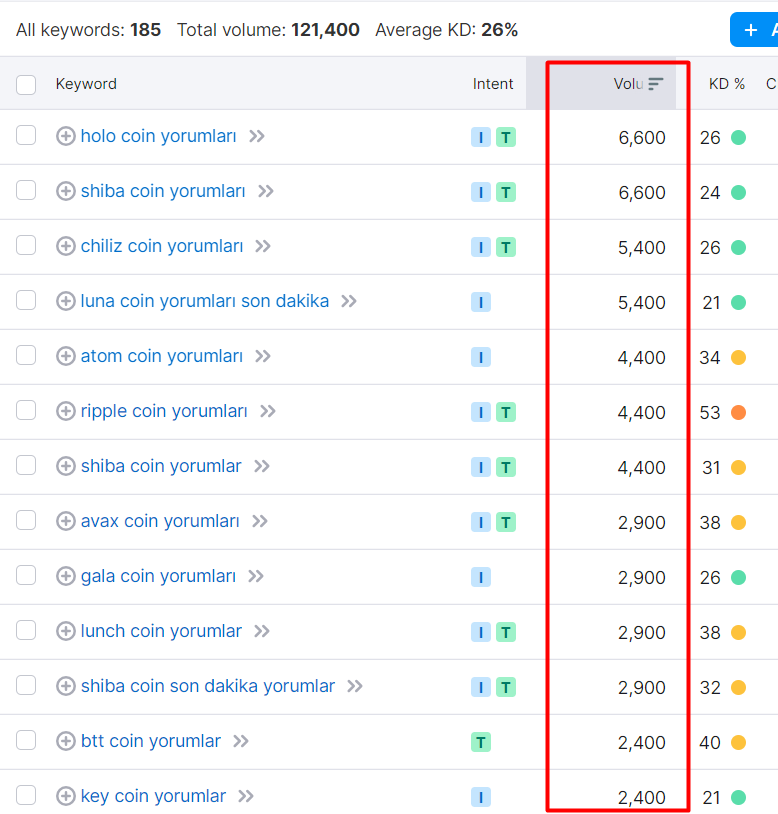778x814 pixels.
Task: Add btt coin yorumlar via plus icon
Action: 65,741
